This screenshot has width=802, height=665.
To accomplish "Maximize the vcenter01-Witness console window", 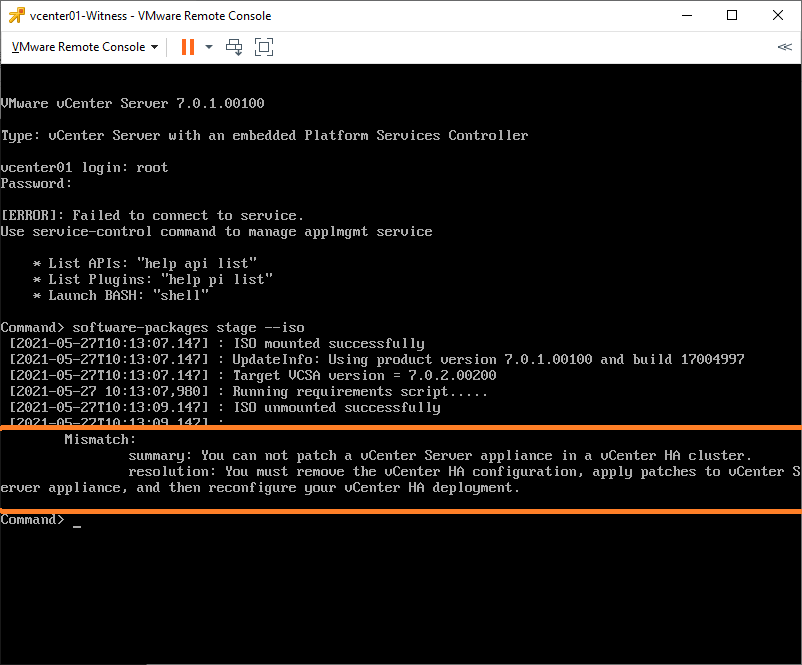I will (x=732, y=15).
